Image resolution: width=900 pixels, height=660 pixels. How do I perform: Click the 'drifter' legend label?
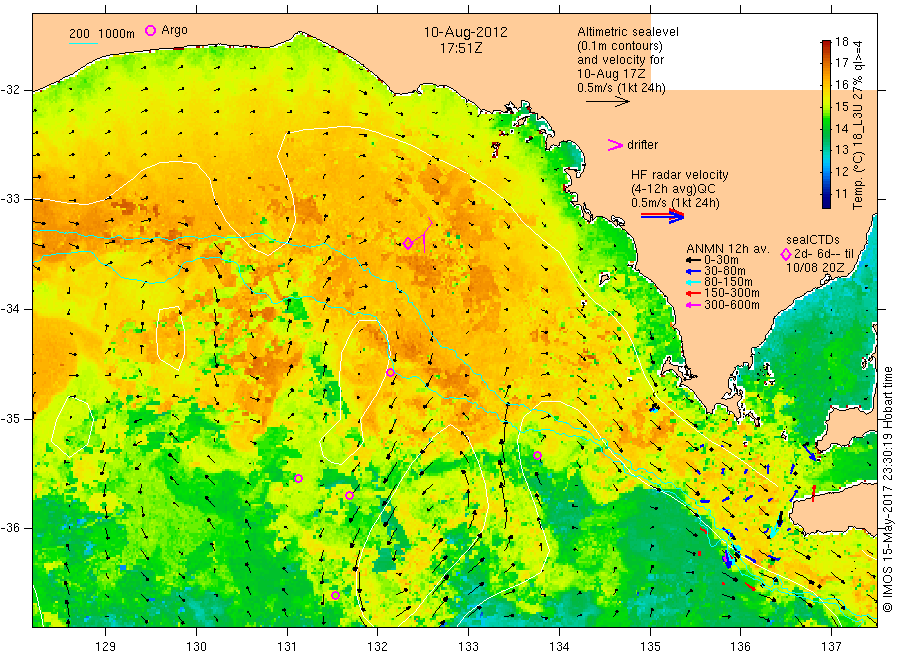tap(642, 145)
